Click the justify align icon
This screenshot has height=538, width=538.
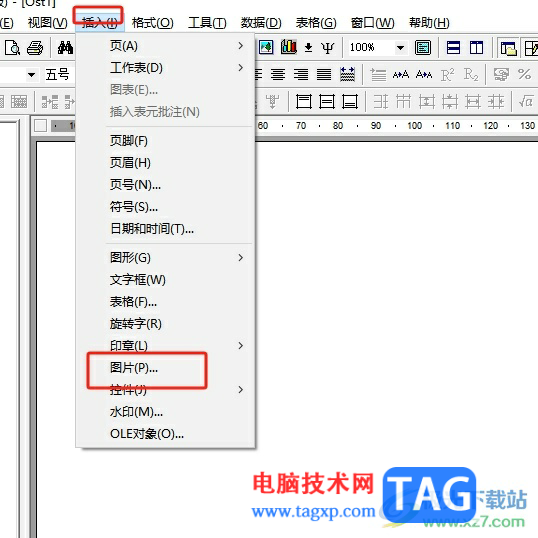[x=324, y=74]
